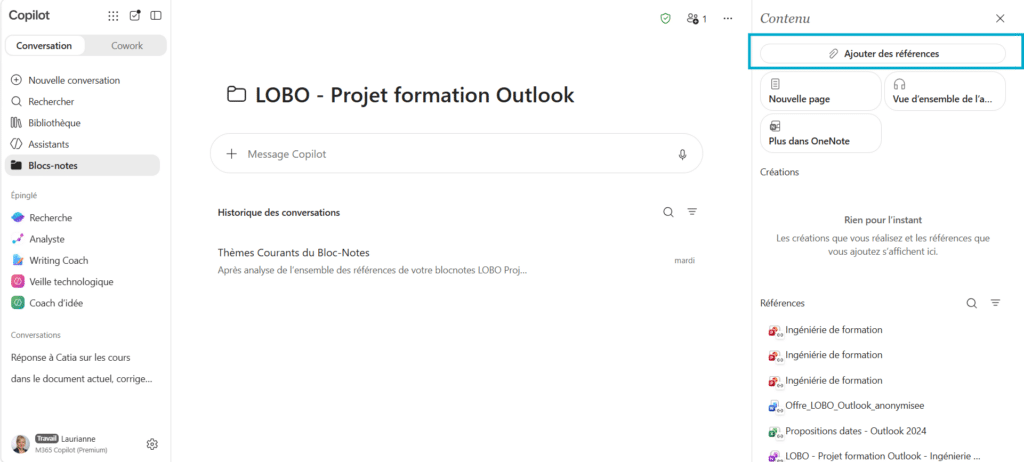
Task: Switch to the Cowork tab
Action: (126, 46)
